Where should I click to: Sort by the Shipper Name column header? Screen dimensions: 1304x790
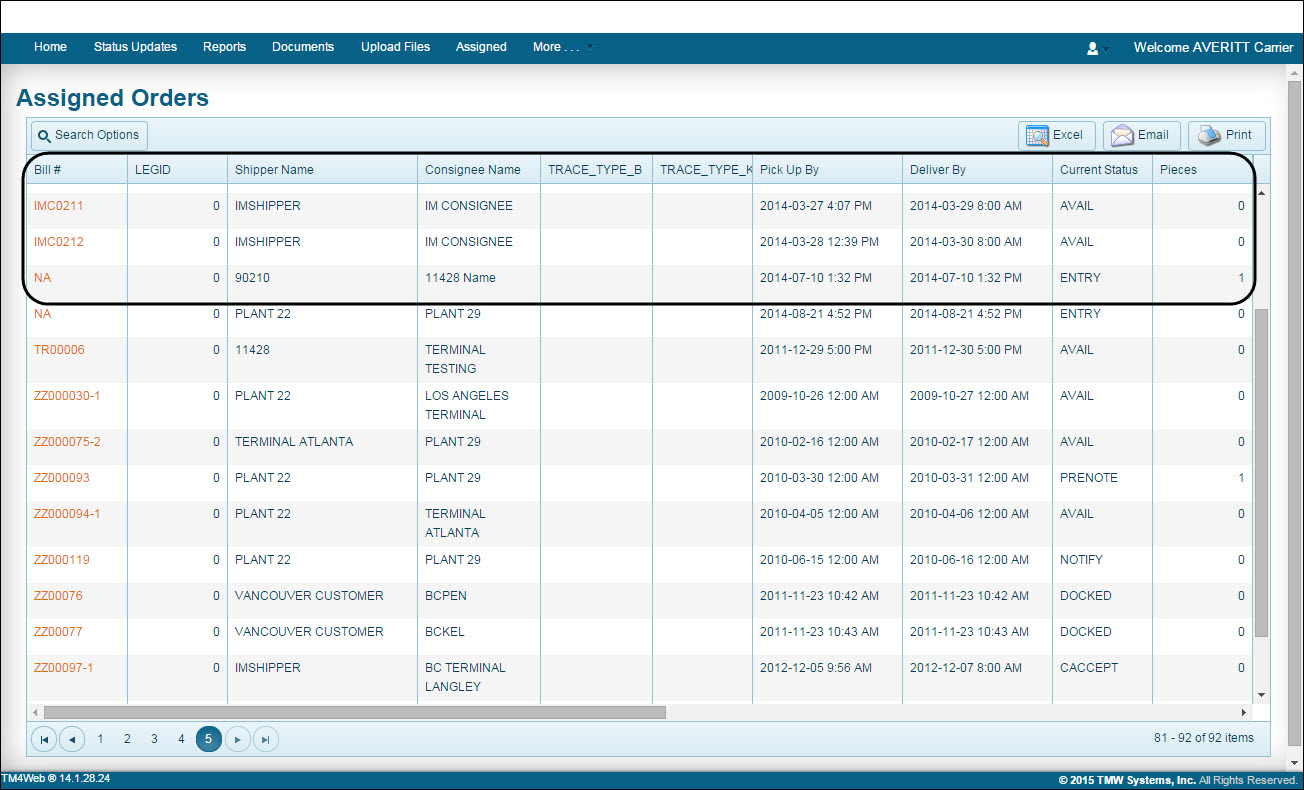pyautogui.click(x=323, y=170)
